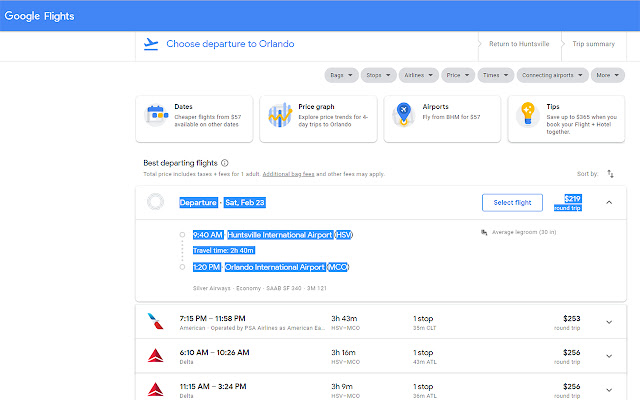Expand the 11:15 AM Delta flight details

coord(609,390)
